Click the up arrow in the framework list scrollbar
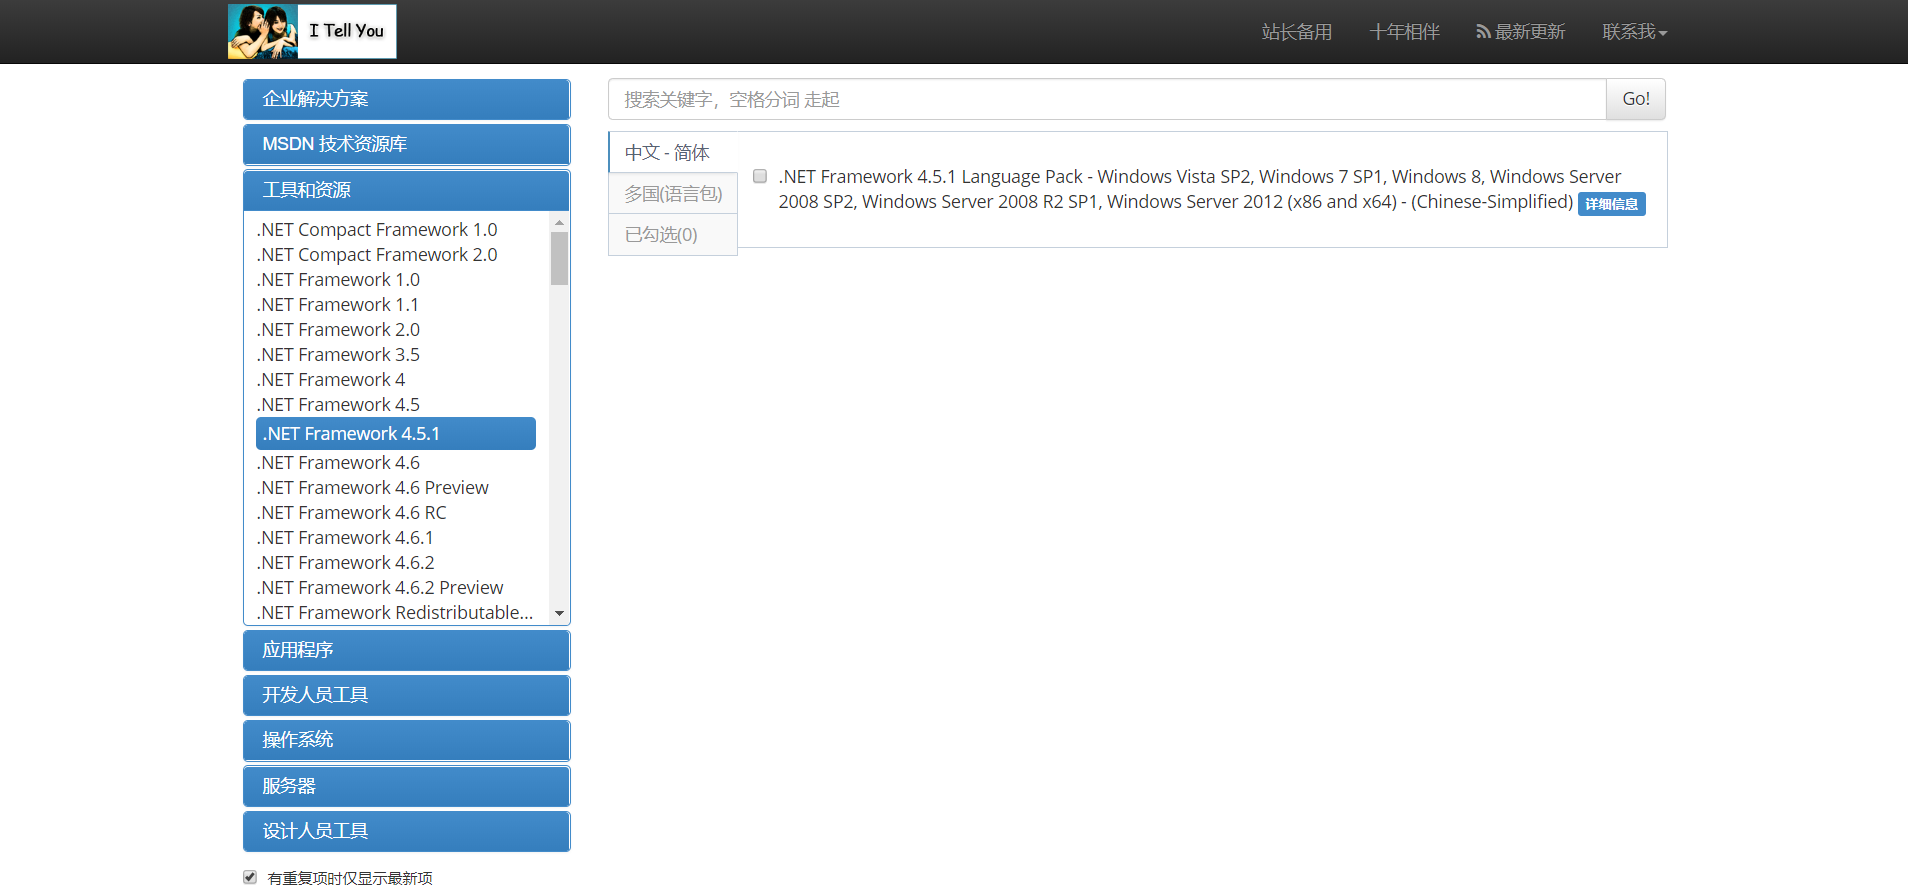Image resolution: width=1908 pixels, height=893 pixels. click(559, 222)
